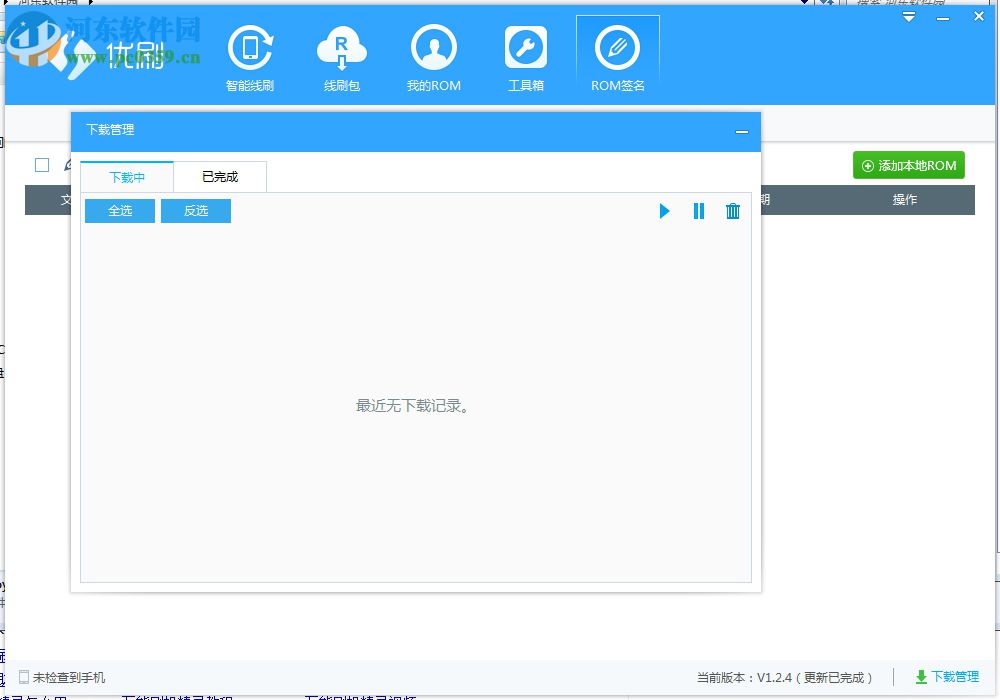Click 添加本地ROM button
The image size is (1000, 700).
(x=909, y=166)
